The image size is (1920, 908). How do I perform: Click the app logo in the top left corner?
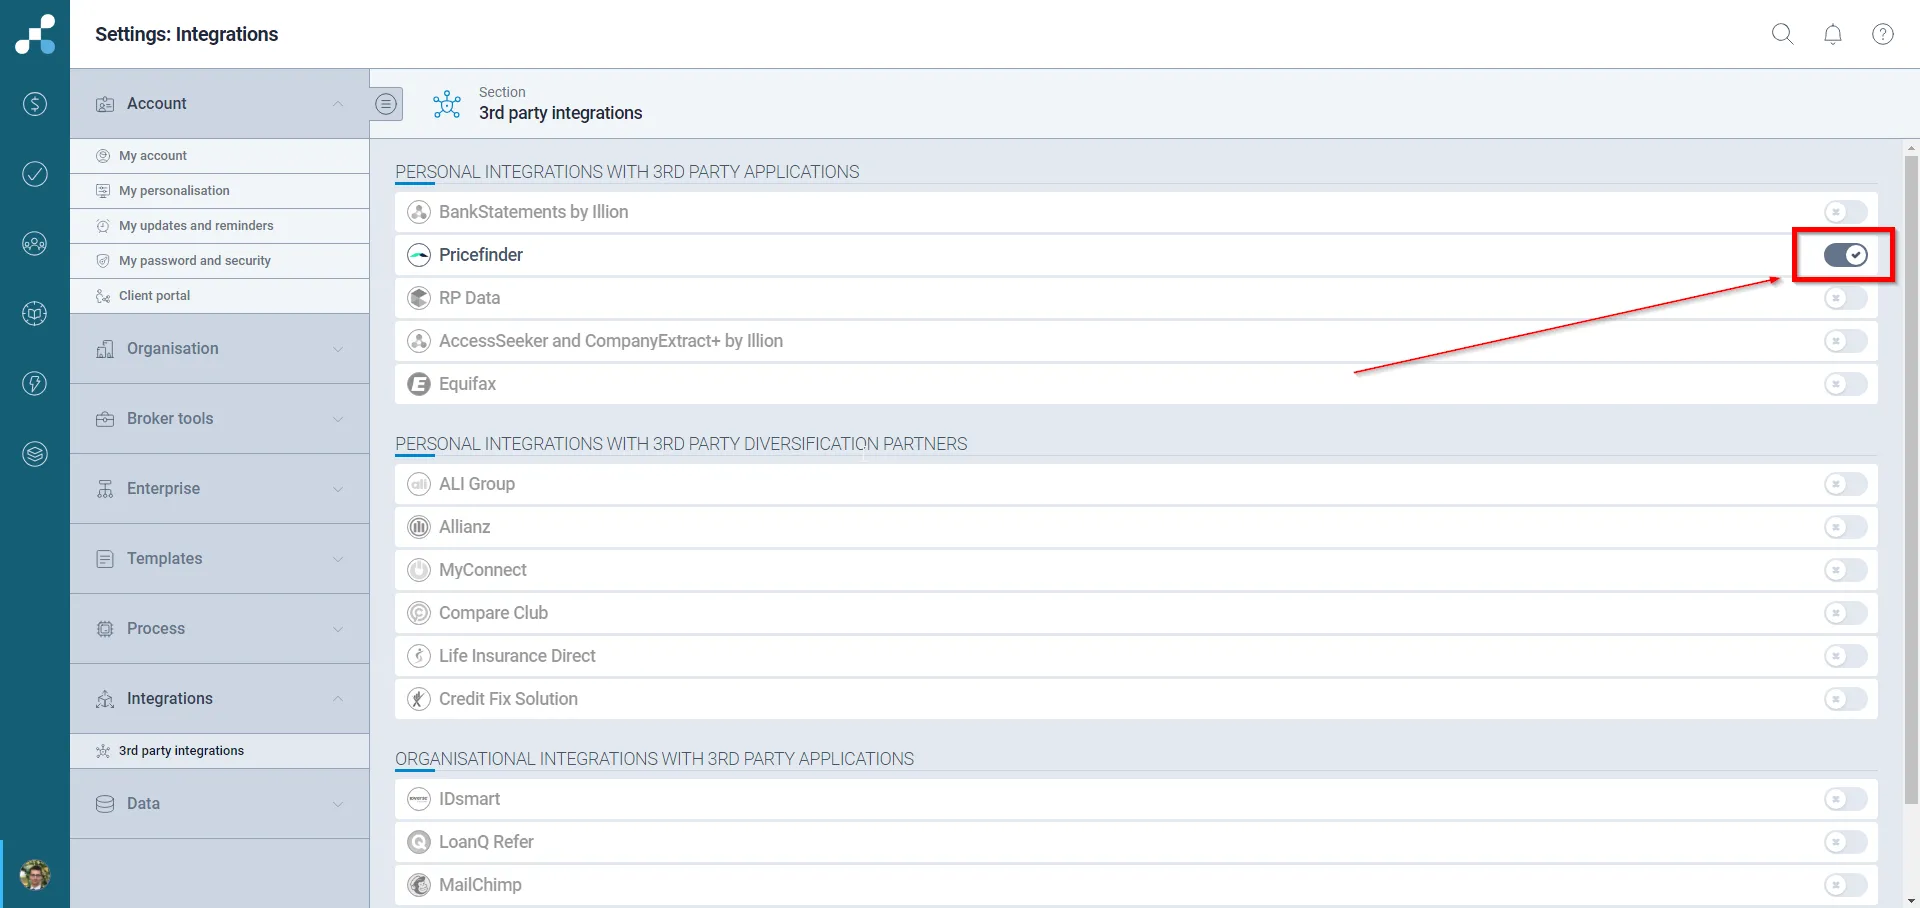(x=35, y=34)
